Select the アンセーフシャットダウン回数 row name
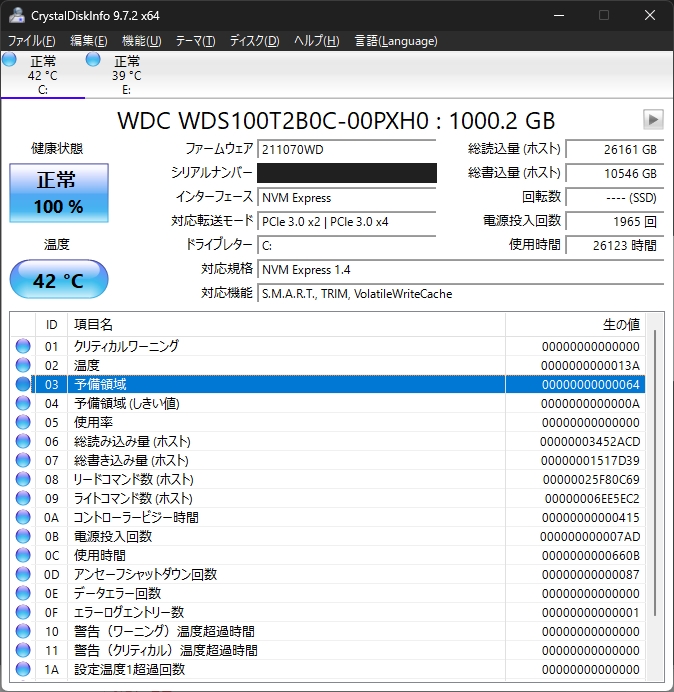 coord(145,574)
